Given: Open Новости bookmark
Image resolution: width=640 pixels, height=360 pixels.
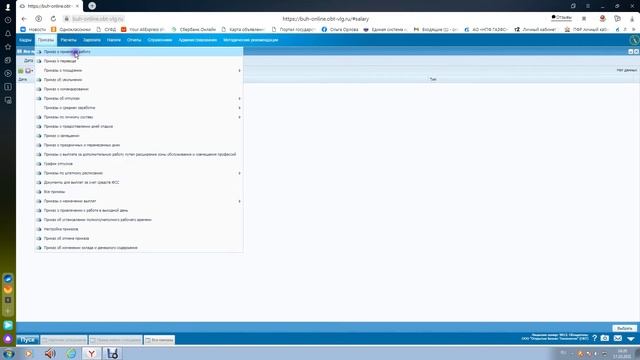Looking at the screenshot, I should (33, 29).
